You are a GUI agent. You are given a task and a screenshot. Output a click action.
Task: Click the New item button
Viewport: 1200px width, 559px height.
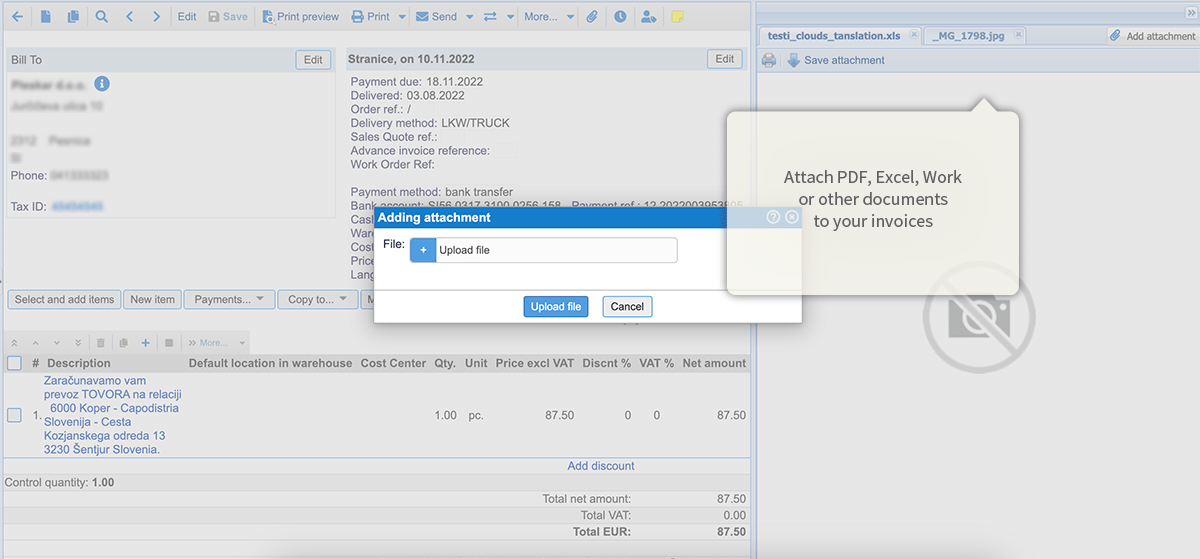(153, 299)
